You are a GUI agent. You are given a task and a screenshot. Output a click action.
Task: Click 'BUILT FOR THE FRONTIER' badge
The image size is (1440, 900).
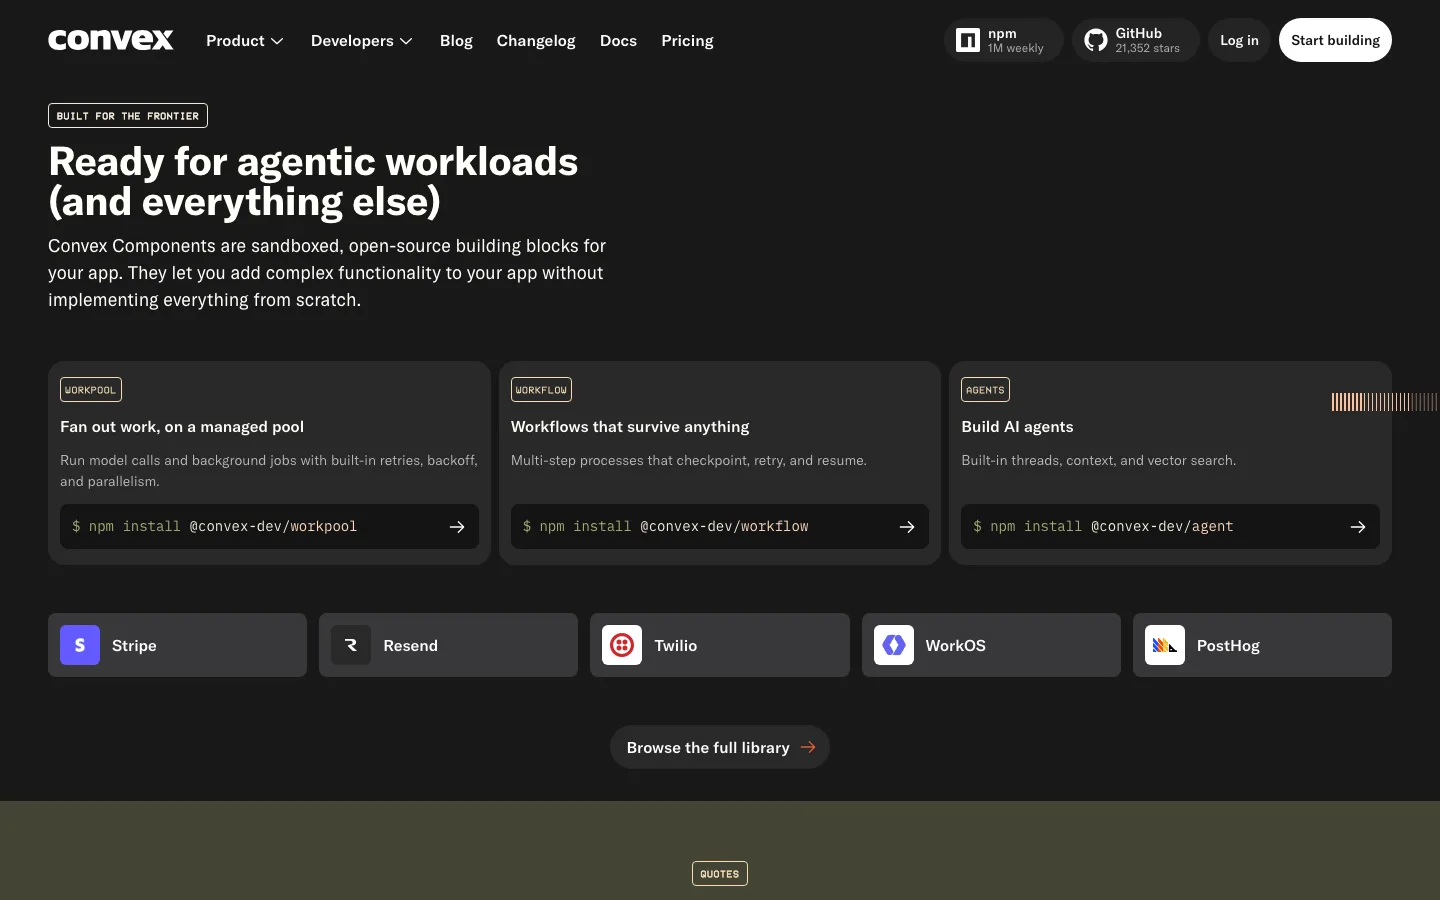[128, 116]
